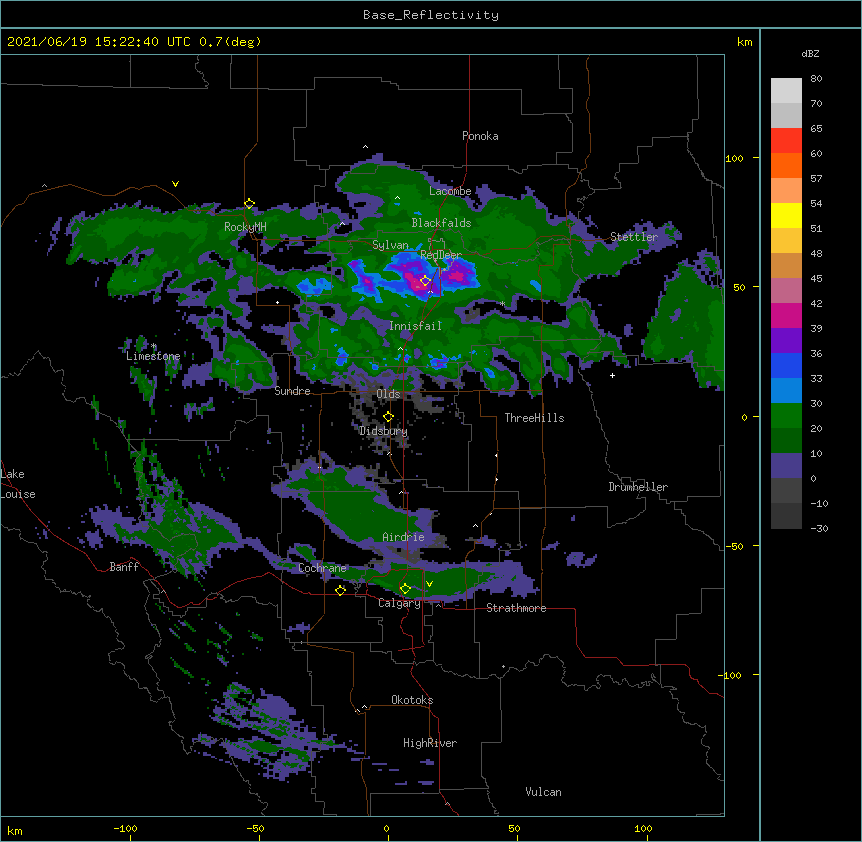Click the yellow diamond marker between Olds and Didsbury

coord(388,417)
